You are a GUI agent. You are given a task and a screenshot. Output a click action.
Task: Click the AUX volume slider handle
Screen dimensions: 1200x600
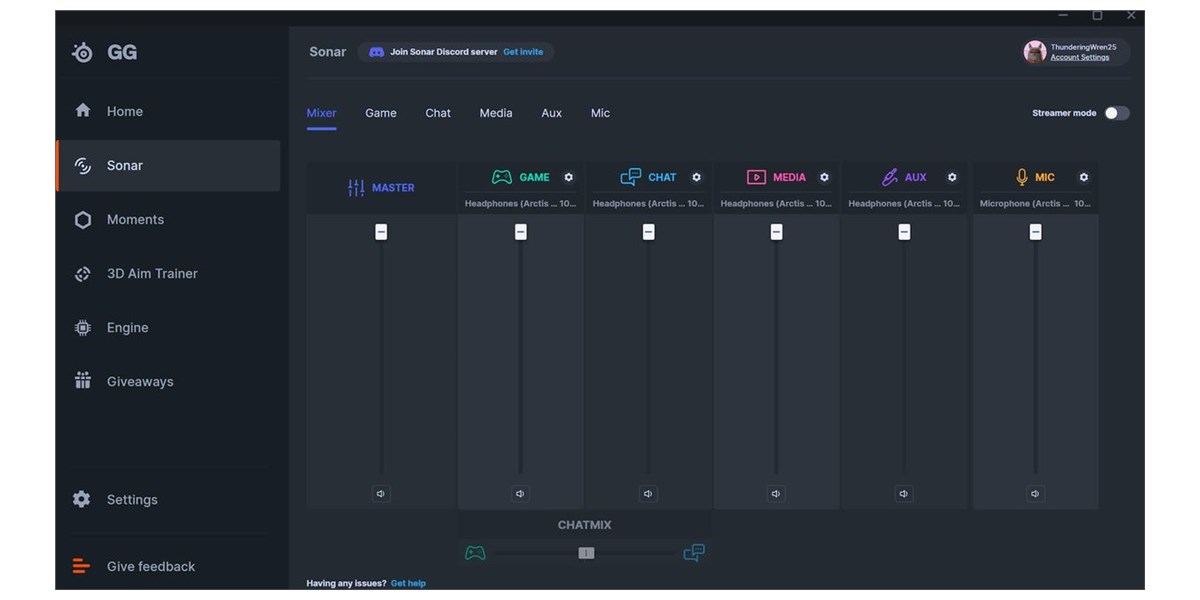coord(904,232)
